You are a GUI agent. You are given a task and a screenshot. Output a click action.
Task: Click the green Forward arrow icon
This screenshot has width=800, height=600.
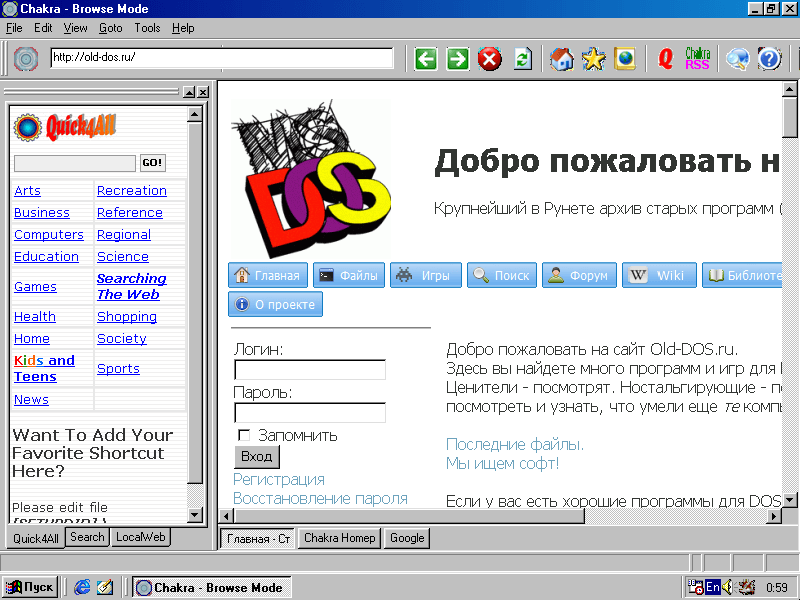(x=458, y=59)
